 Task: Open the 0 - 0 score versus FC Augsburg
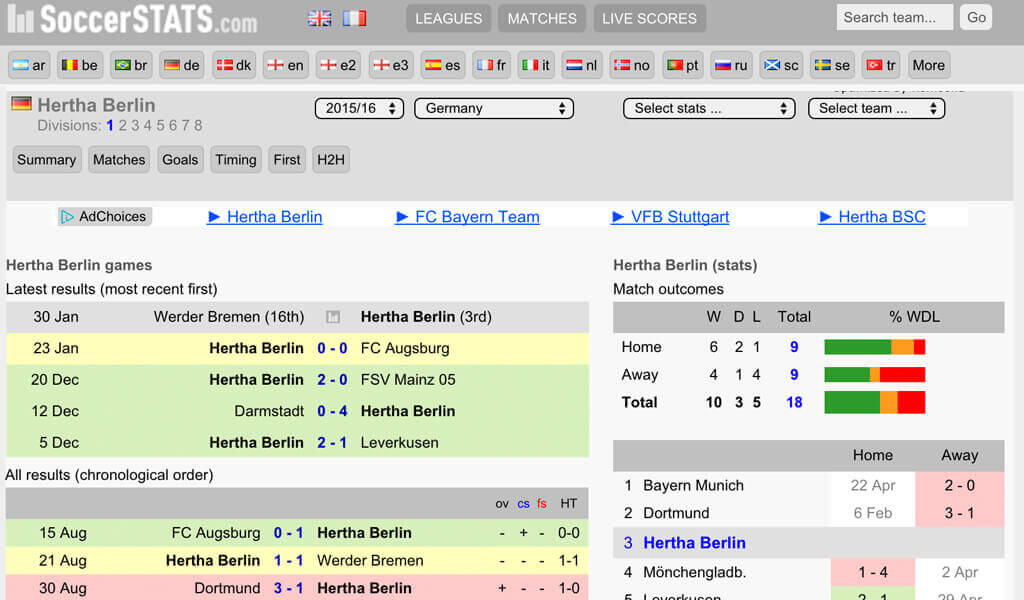332,349
